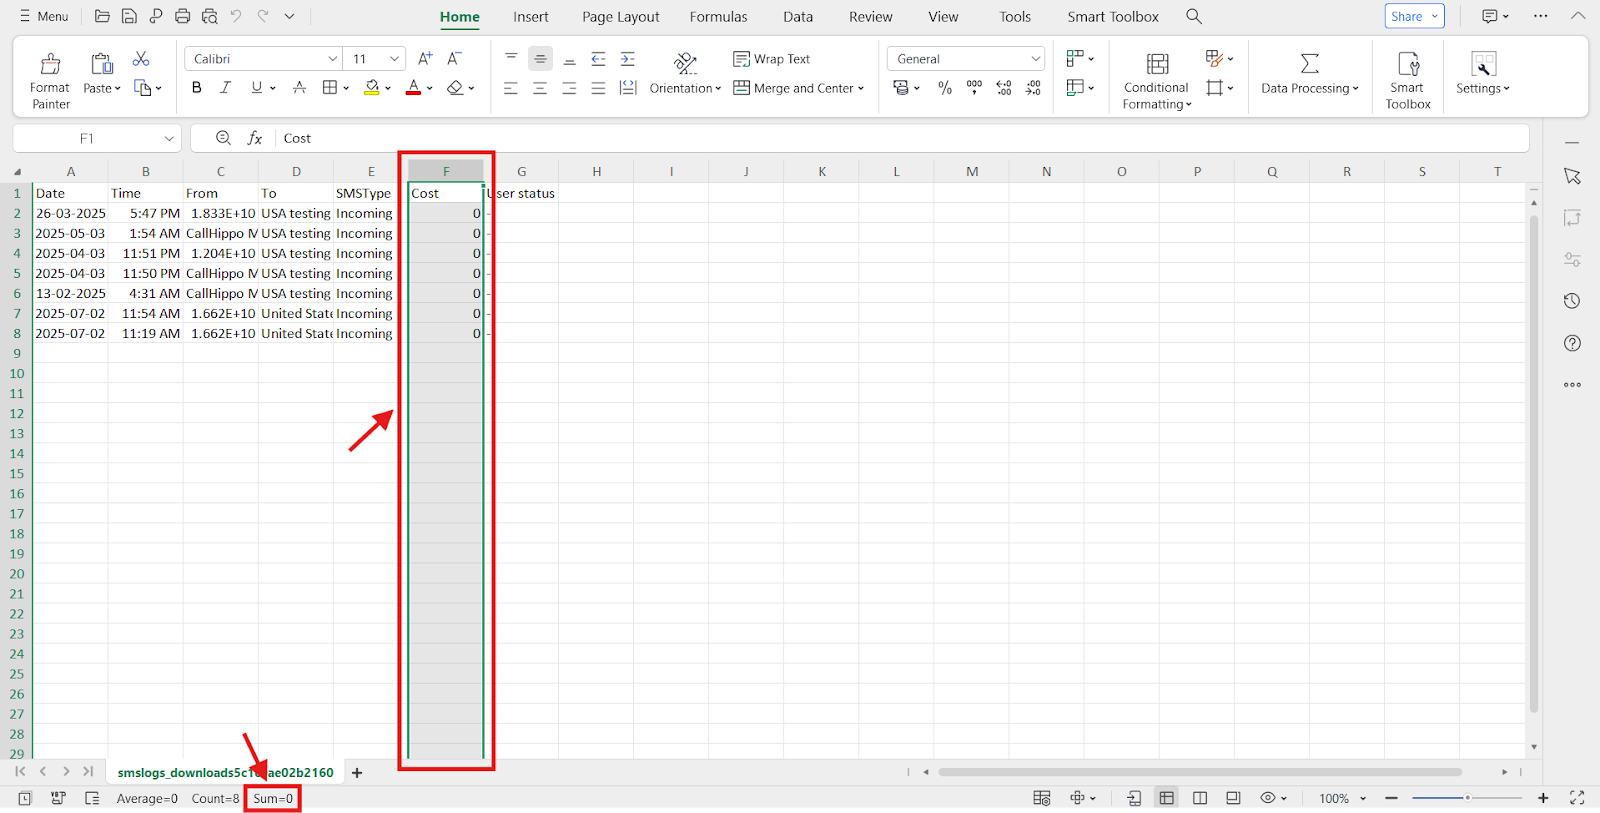This screenshot has width=1600, height=813.
Task: Click the Print icon in the quick access bar
Action: click(182, 16)
